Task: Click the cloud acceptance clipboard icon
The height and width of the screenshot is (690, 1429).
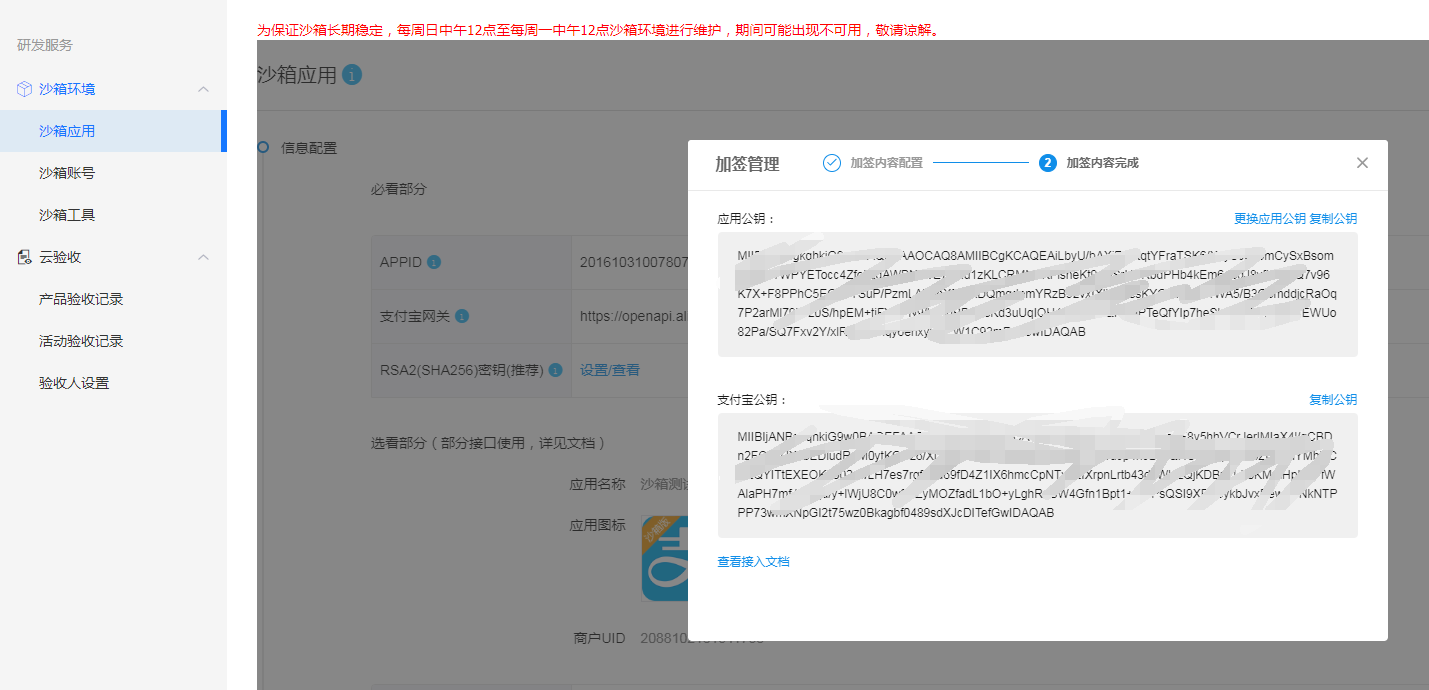Action: pyautogui.click(x=25, y=257)
